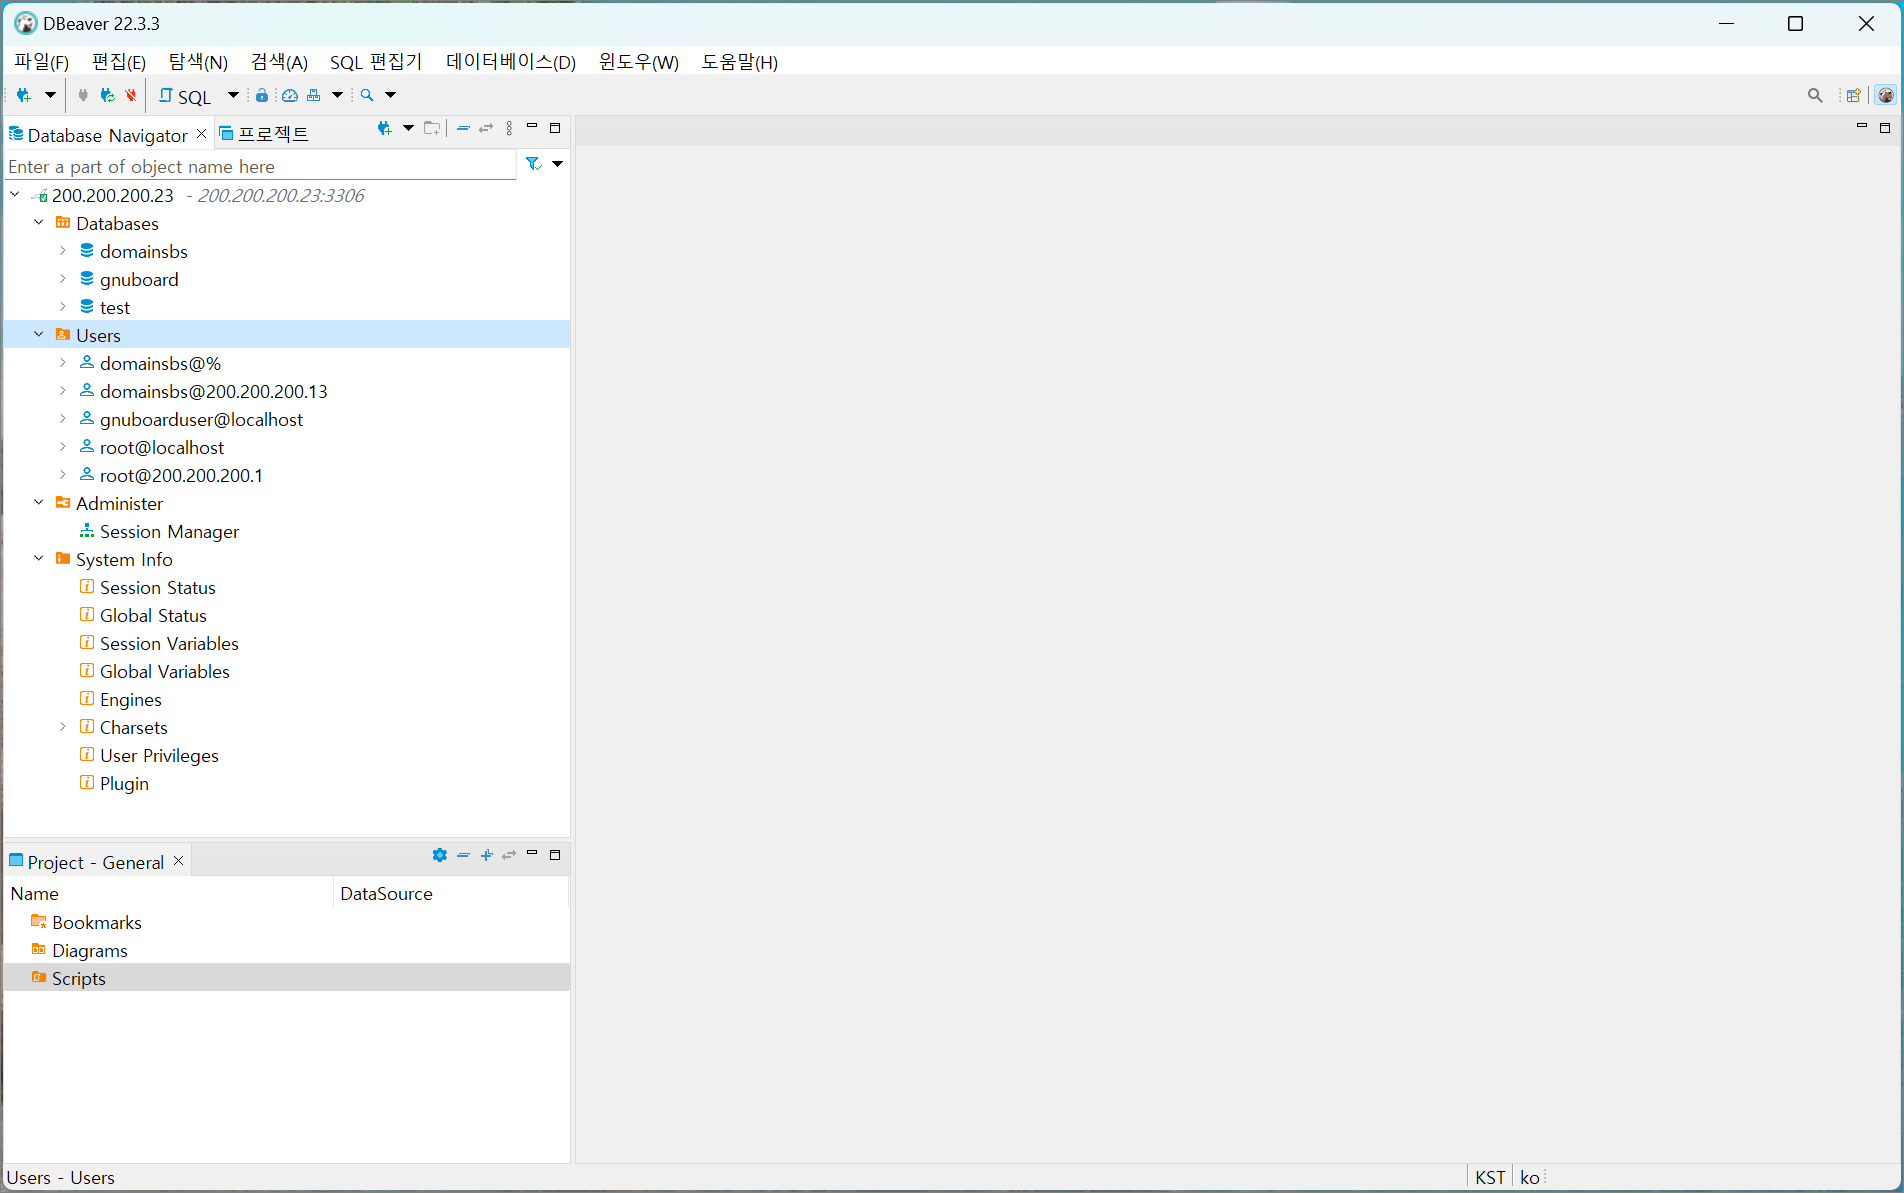This screenshot has width=1904, height=1193.
Task: Select the root@localhost user
Action: click(x=162, y=448)
